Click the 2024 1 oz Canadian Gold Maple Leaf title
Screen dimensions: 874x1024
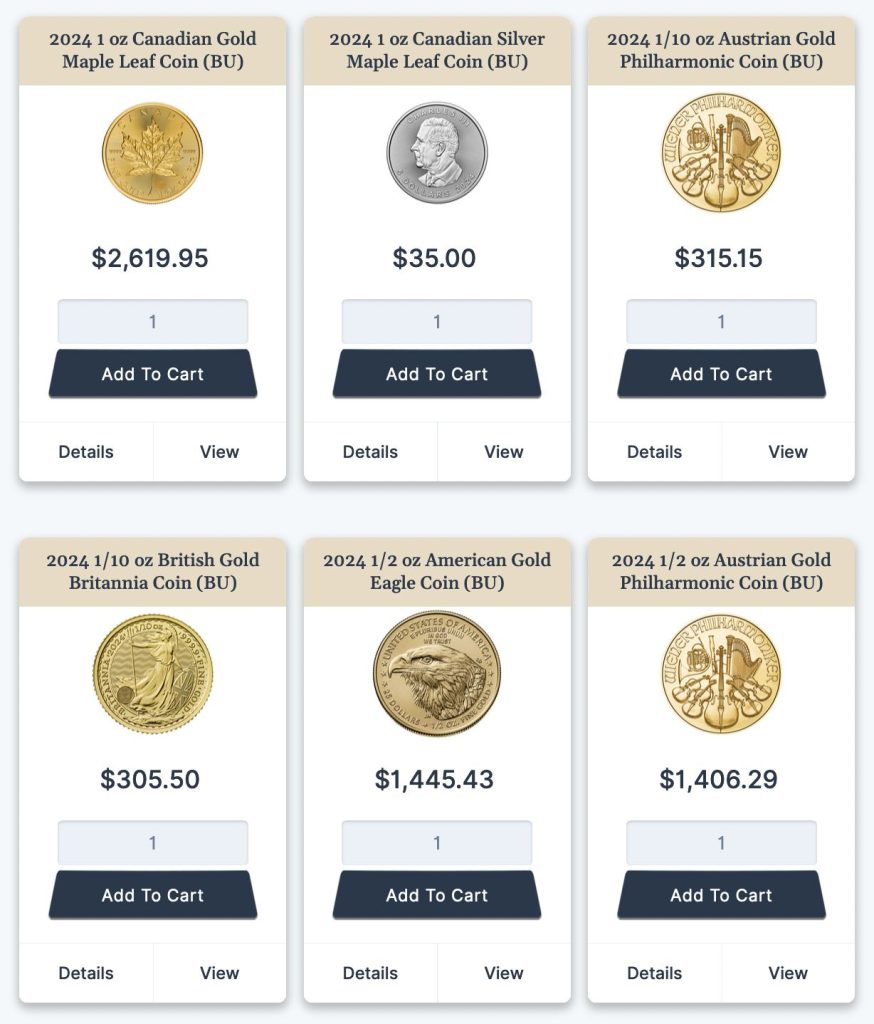tap(152, 50)
